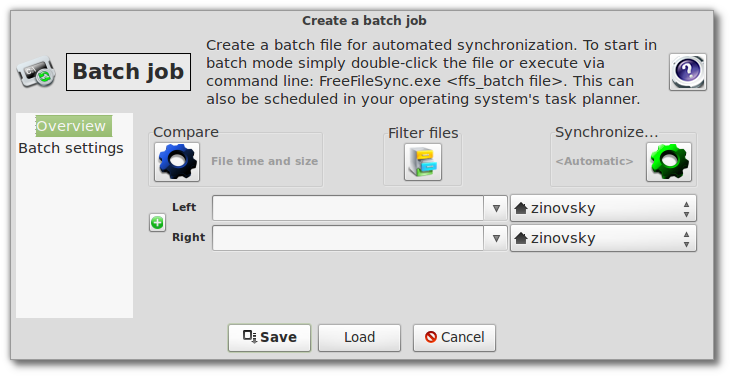The image size is (731, 377).
Task: Open Synchronize settings via green gear icon
Action: click(669, 162)
